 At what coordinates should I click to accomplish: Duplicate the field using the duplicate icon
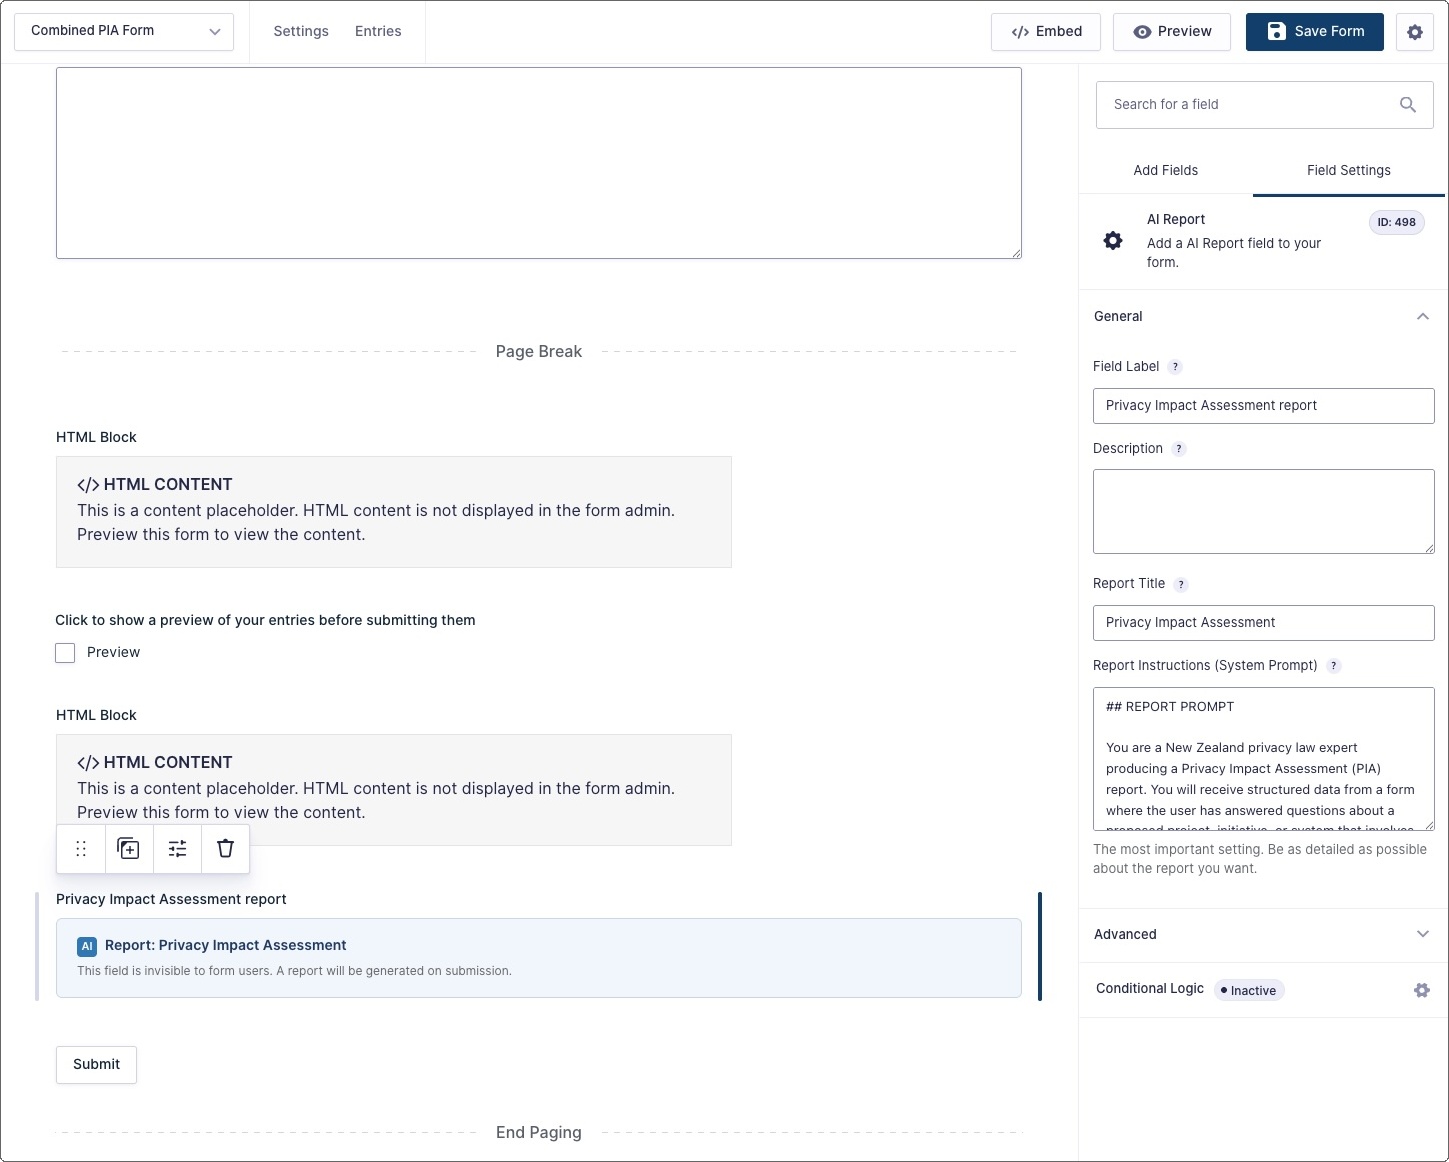[129, 849]
